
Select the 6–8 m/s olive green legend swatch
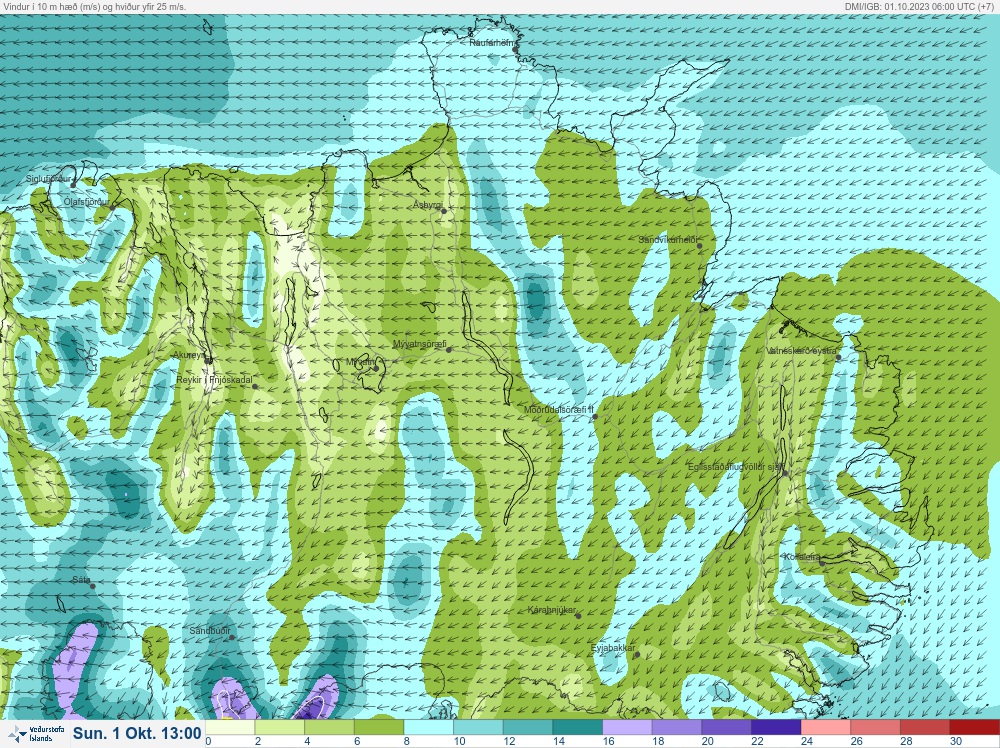(379, 727)
